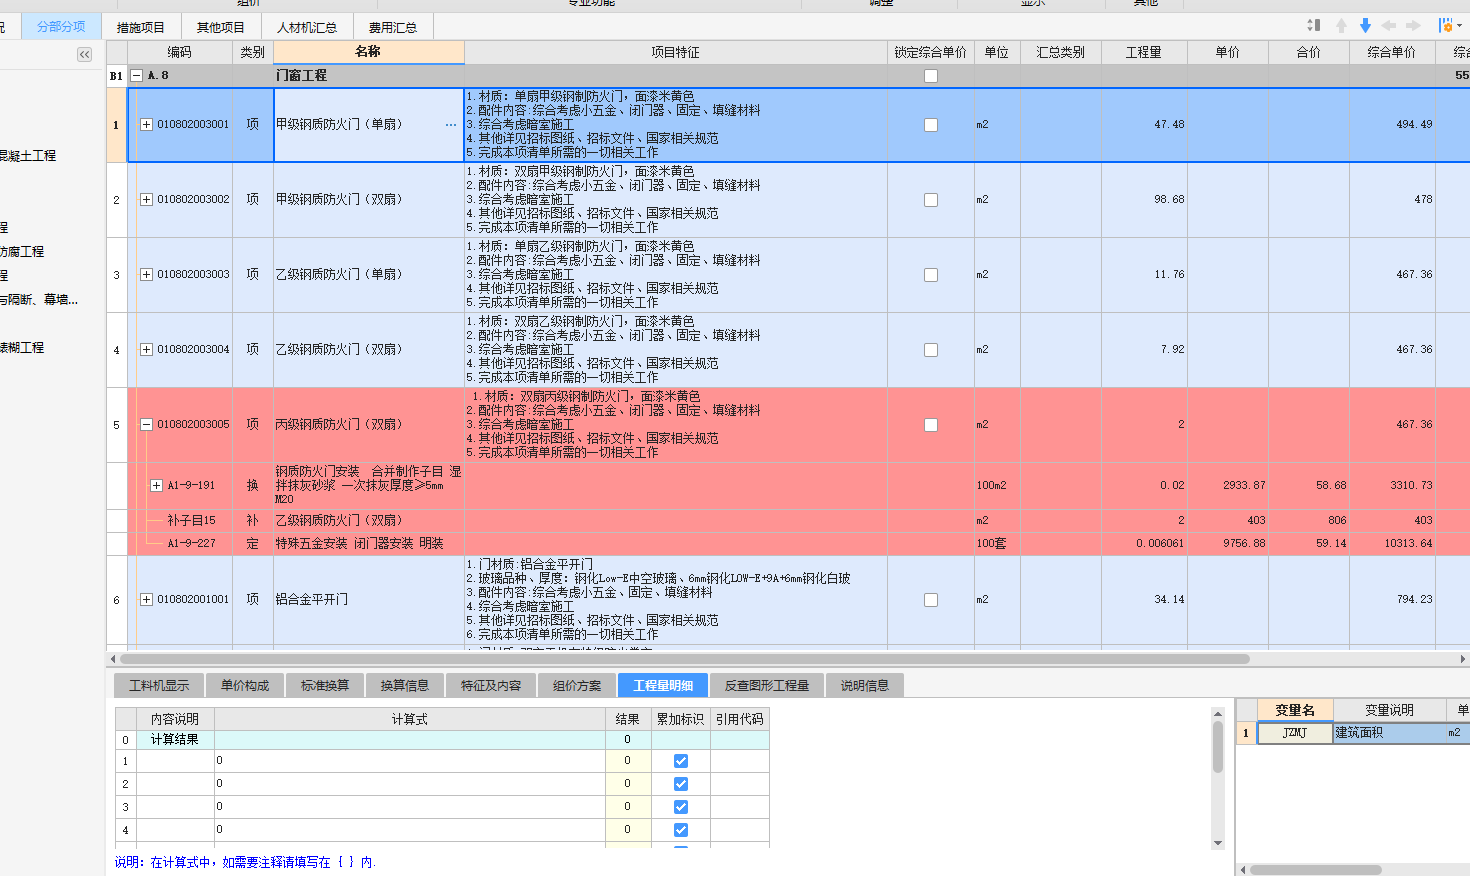Open the column settings gear icon
The width and height of the screenshot is (1470, 876).
click(x=1445, y=25)
